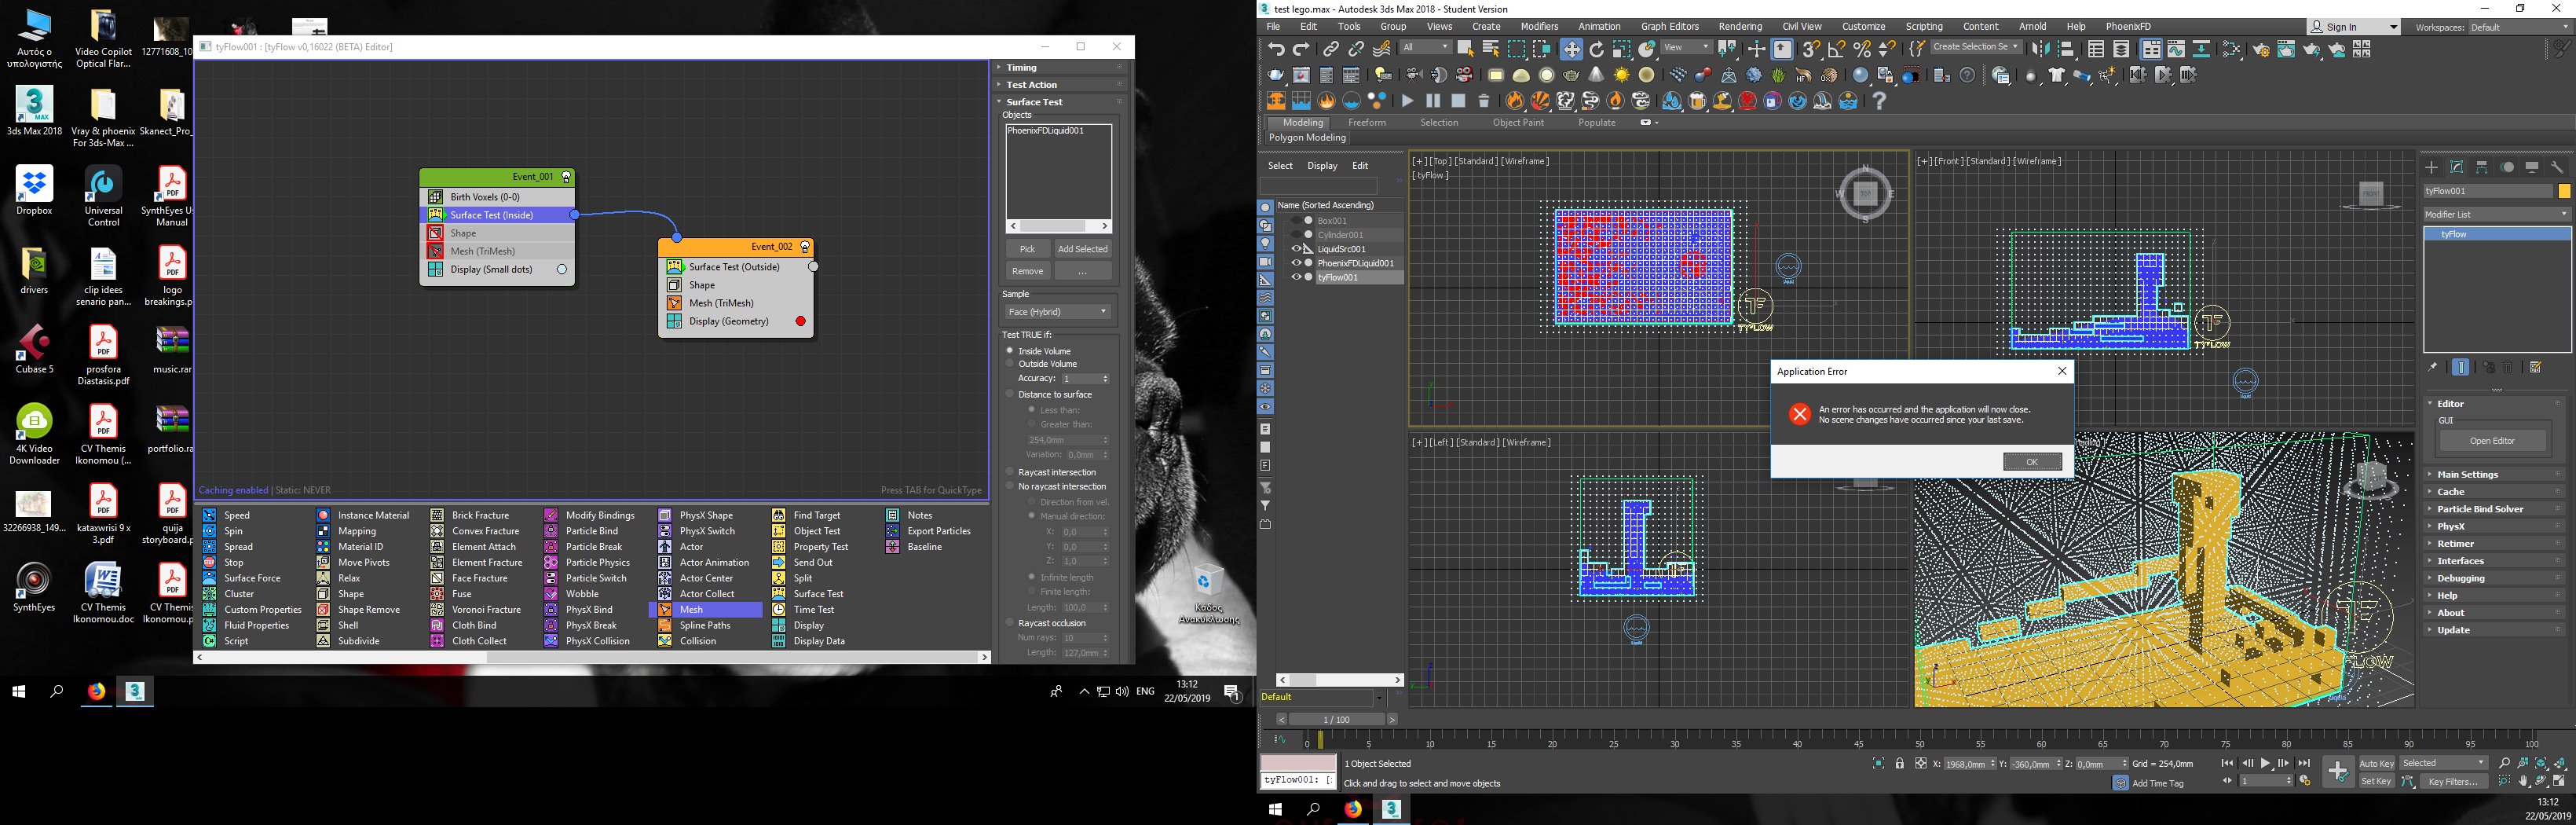Click the Add Selected button

pyautogui.click(x=1082, y=249)
